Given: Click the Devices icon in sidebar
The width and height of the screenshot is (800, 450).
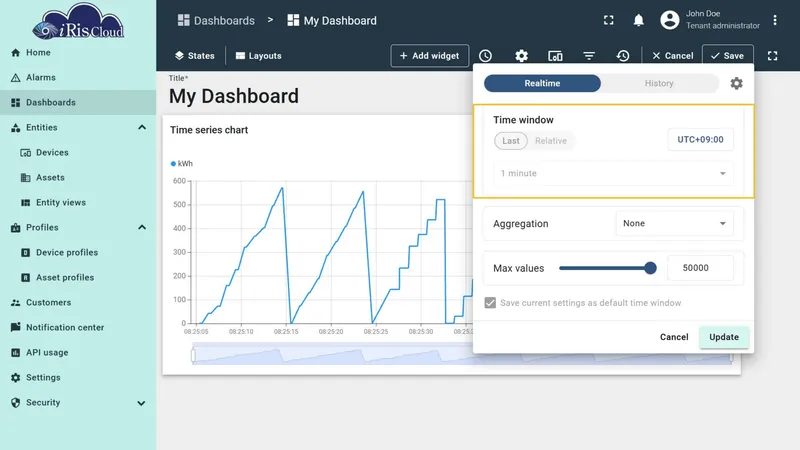Looking at the screenshot, I should pyautogui.click(x=26, y=153).
